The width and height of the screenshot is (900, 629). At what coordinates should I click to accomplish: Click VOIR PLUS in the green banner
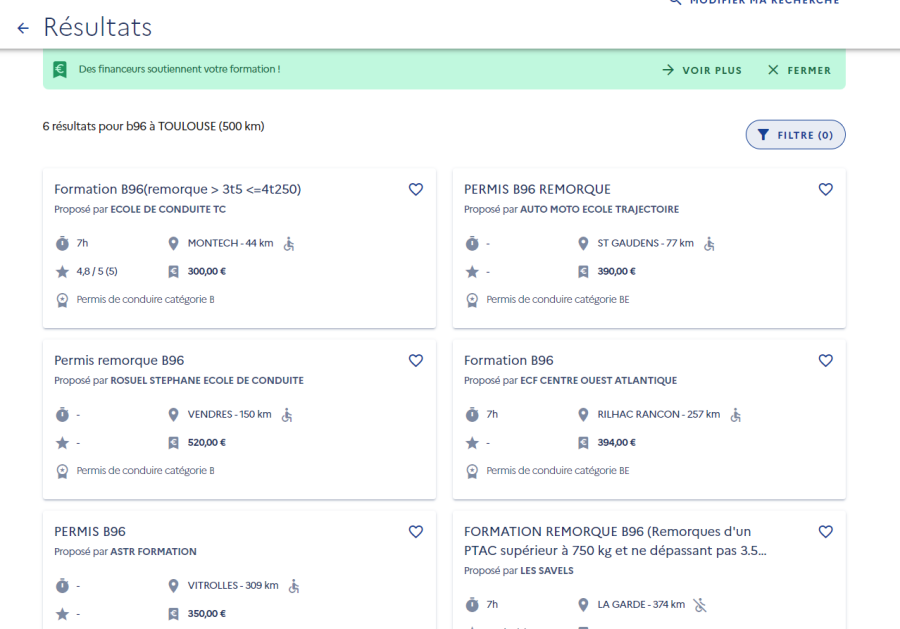pos(701,70)
